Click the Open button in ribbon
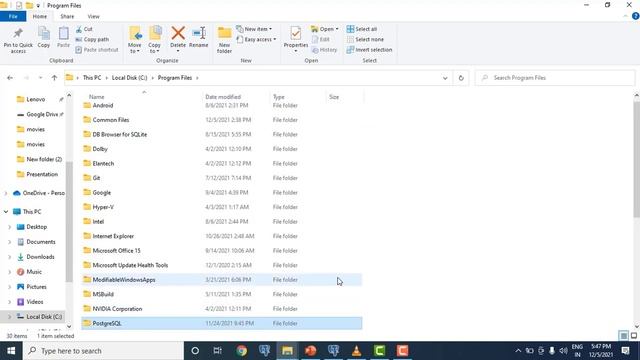 click(325, 29)
